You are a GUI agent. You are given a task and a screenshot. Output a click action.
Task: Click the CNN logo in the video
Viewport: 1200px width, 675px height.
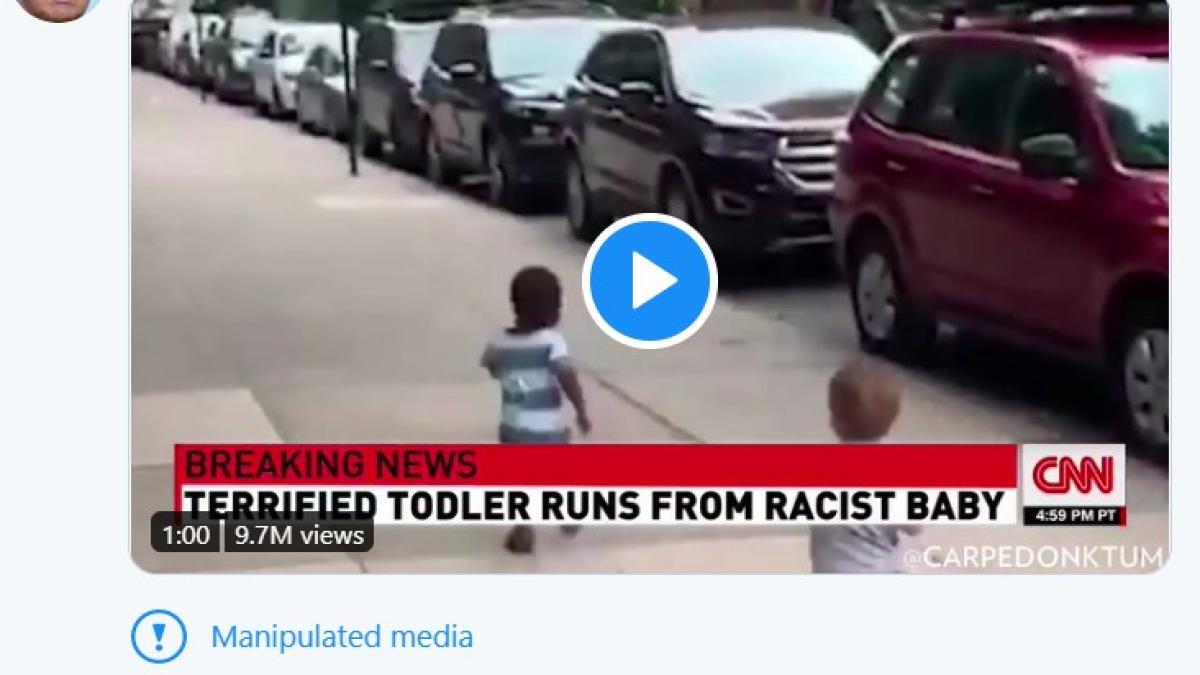pos(1073,475)
